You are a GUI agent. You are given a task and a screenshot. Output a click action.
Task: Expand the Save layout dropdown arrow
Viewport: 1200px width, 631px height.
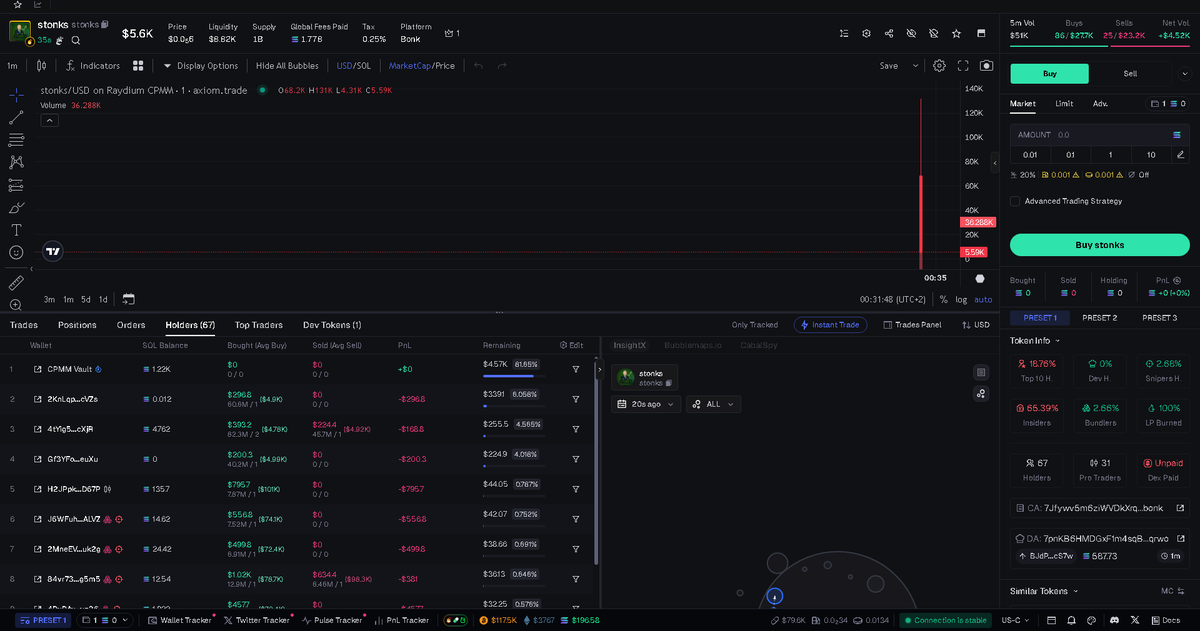click(915, 66)
